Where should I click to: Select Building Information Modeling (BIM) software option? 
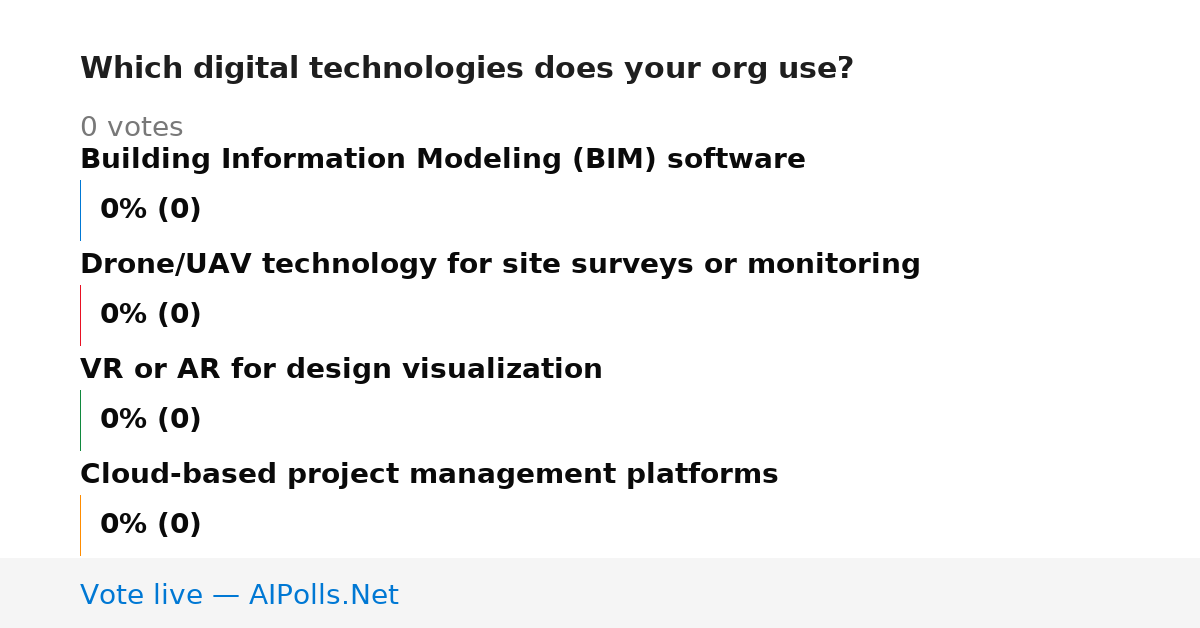tap(443, 160)
